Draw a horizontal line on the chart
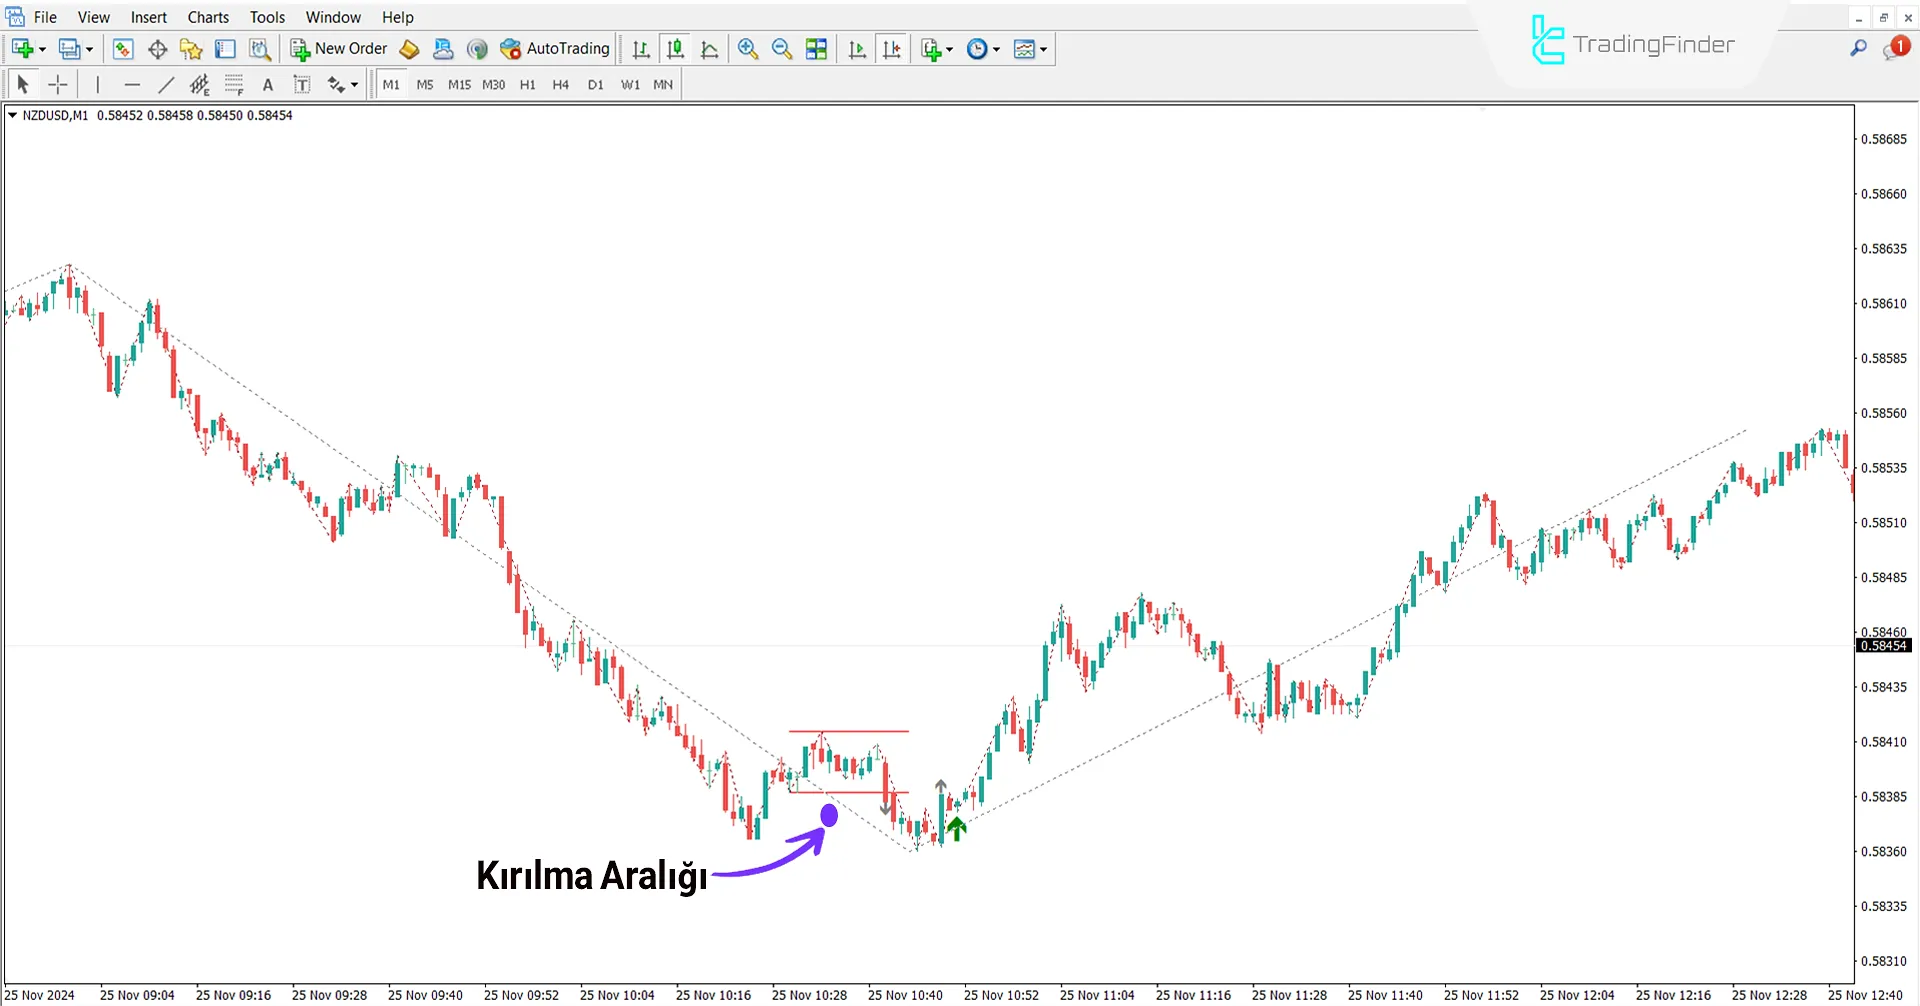The image size is (1920, 1006). tap(132, 84)
